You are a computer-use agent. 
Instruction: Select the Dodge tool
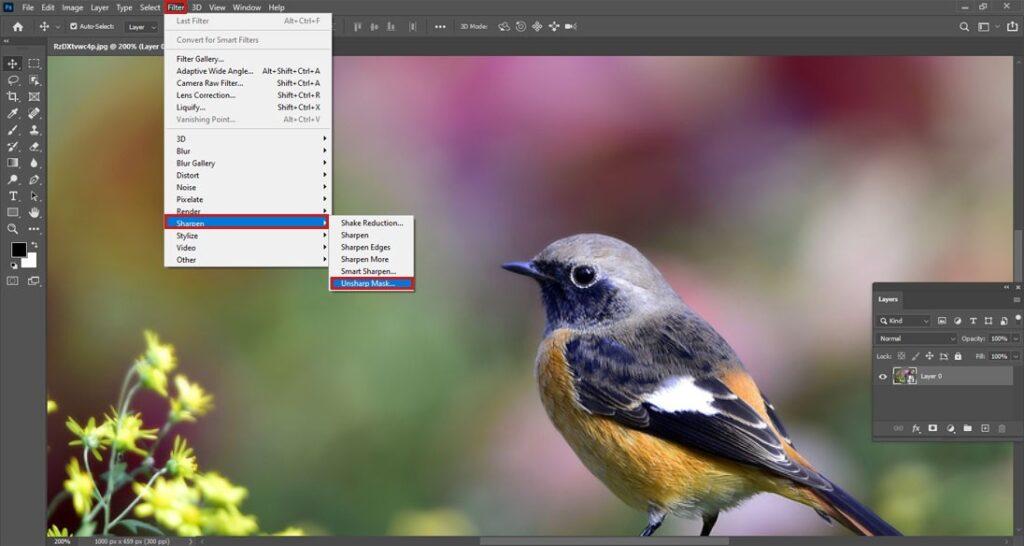point(12,180)
